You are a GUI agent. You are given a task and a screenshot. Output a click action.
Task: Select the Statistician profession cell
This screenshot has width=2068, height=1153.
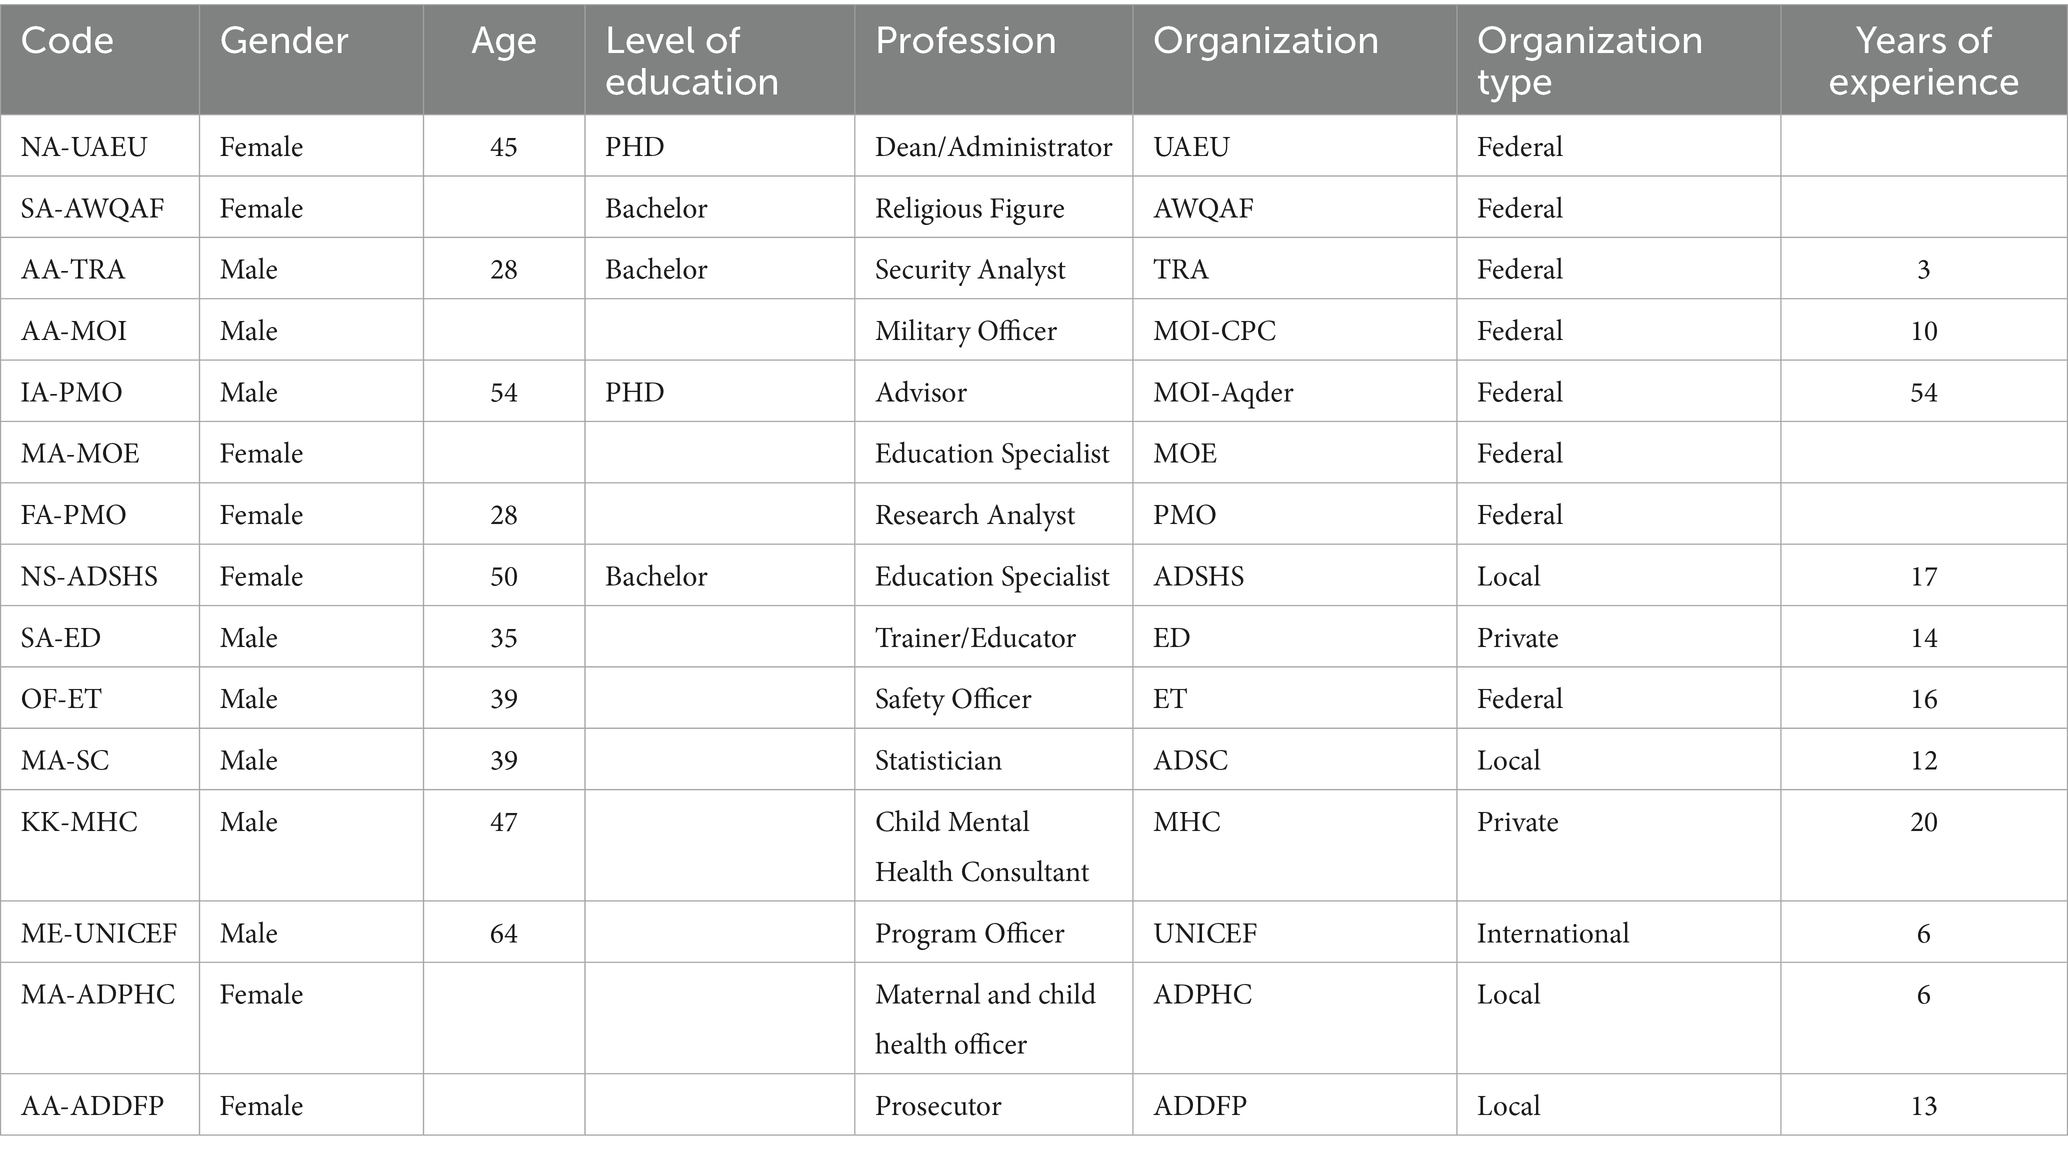coord(938,760)
